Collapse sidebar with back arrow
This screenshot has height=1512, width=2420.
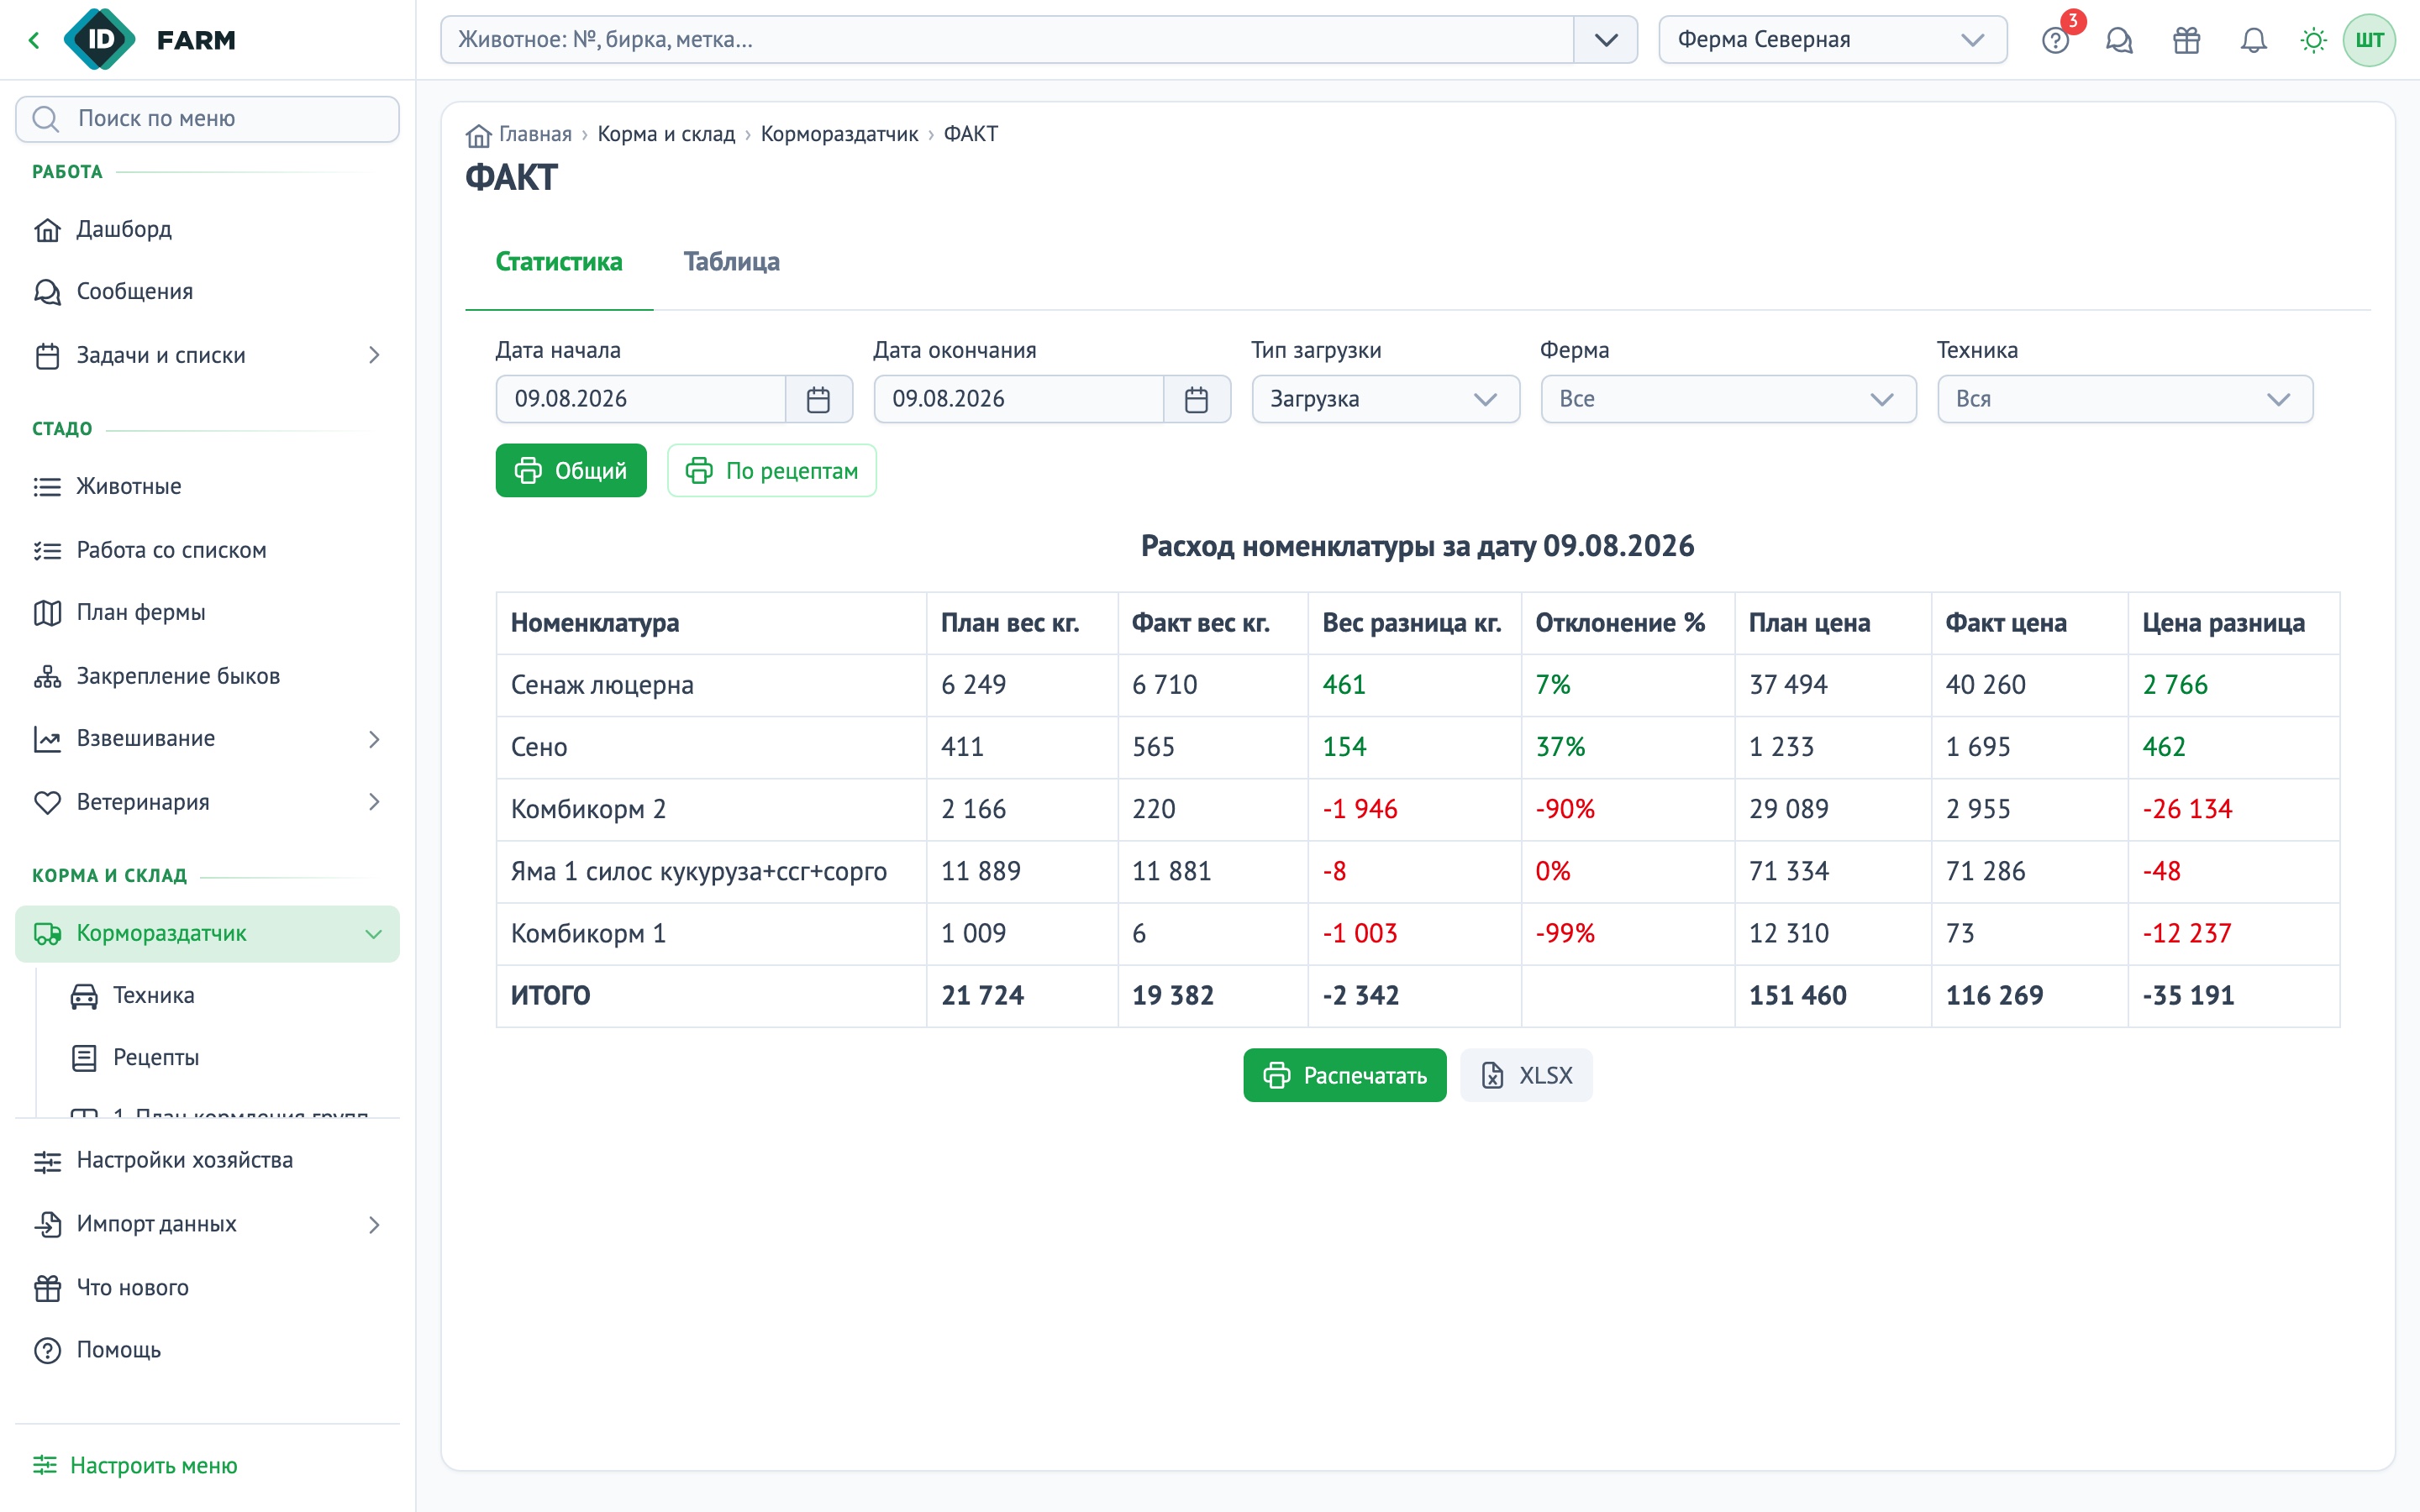[x=34, y=40]
